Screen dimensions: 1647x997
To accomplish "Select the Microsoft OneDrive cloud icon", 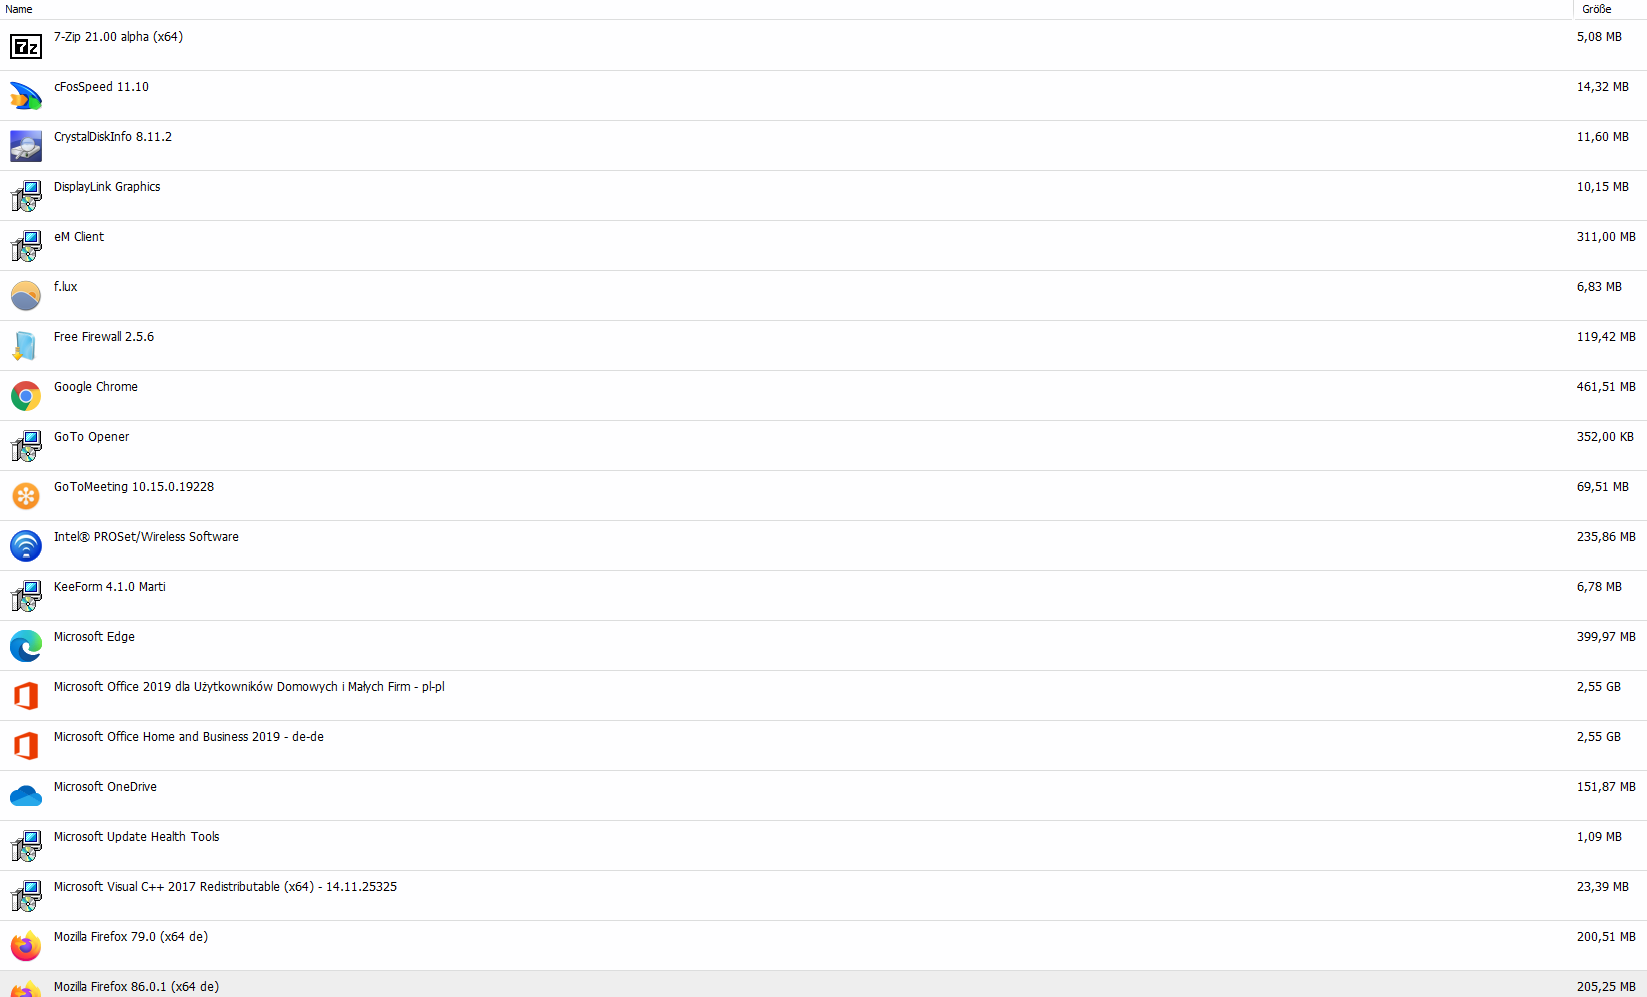I will pyautogui.click(x=26, y=796).
